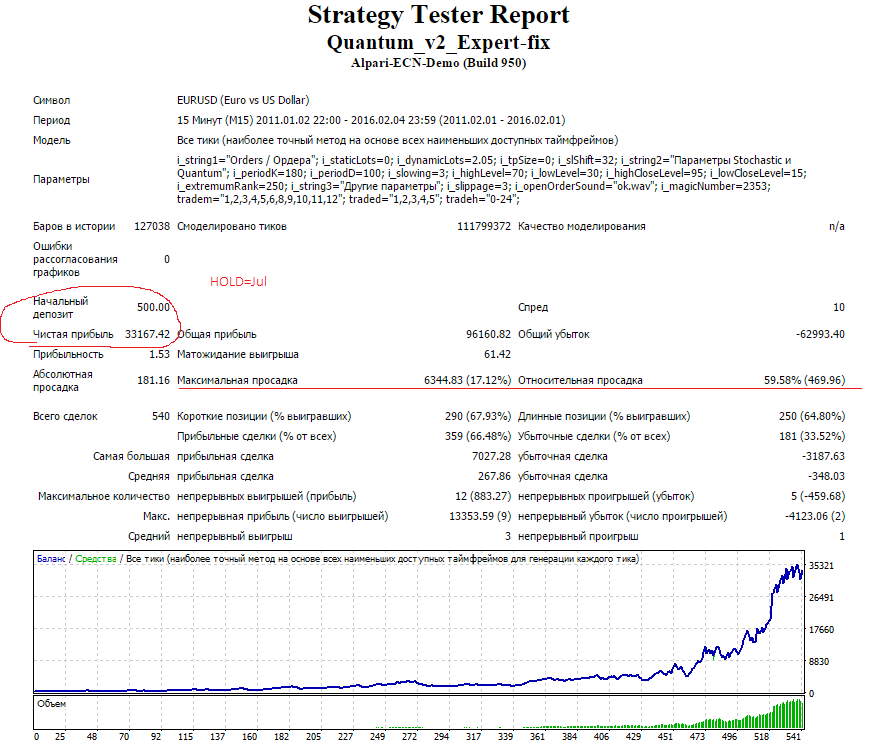Image resolution: width=887 pixels, height=745 pixels.
Task: Click the consecutive losses value '5 (-459.68)'
Action: (818, 496)
